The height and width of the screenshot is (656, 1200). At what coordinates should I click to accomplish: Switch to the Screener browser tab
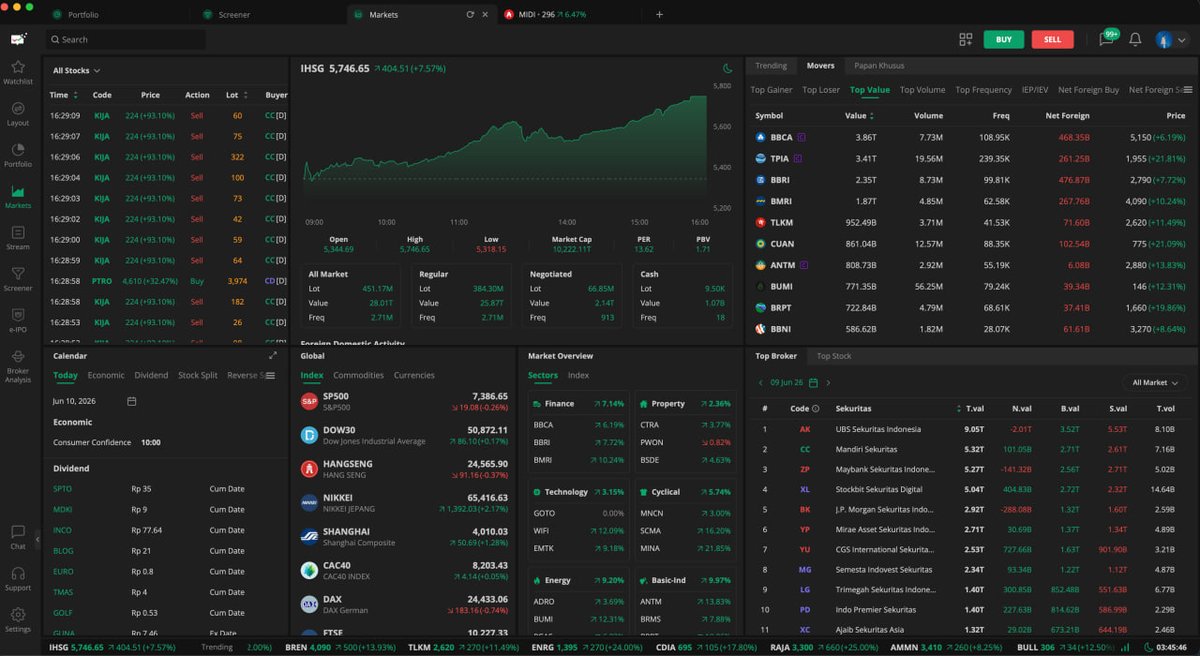point(234,15)
